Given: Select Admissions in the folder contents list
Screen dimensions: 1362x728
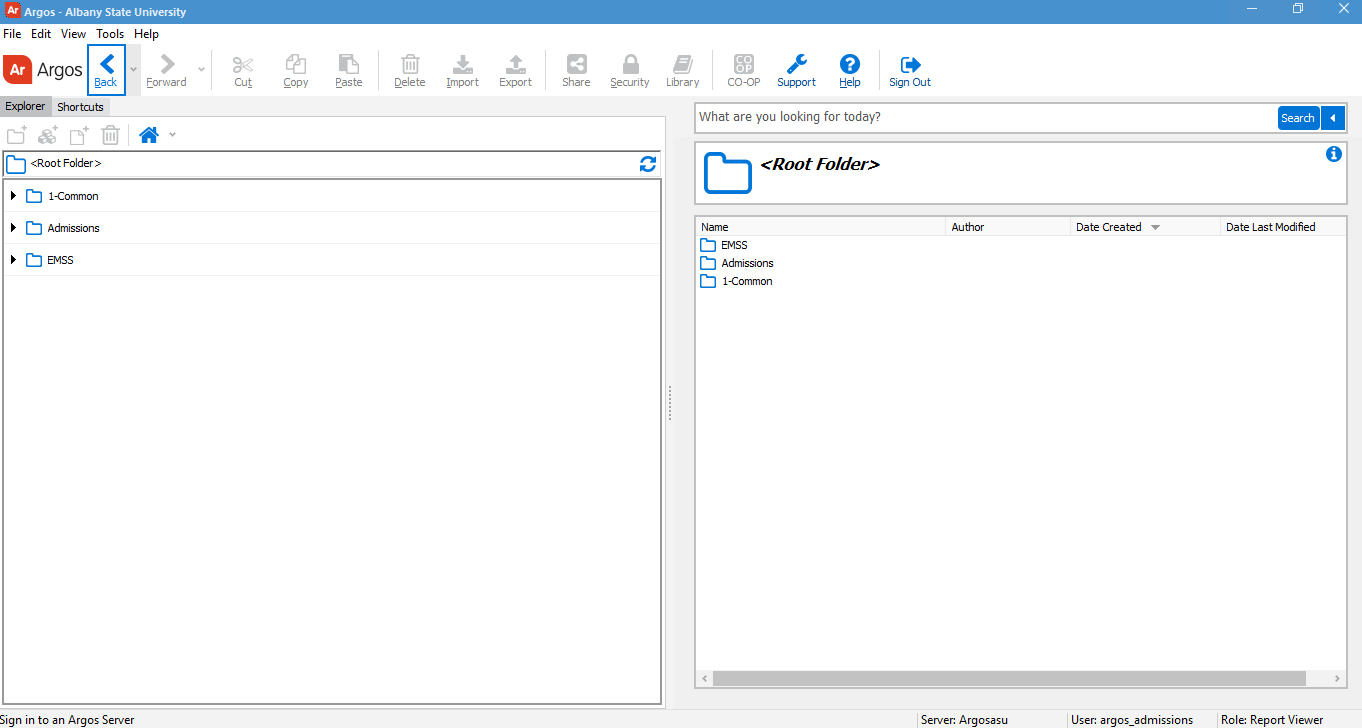Looking at the screenshot, I should click(x=748, y=263).
